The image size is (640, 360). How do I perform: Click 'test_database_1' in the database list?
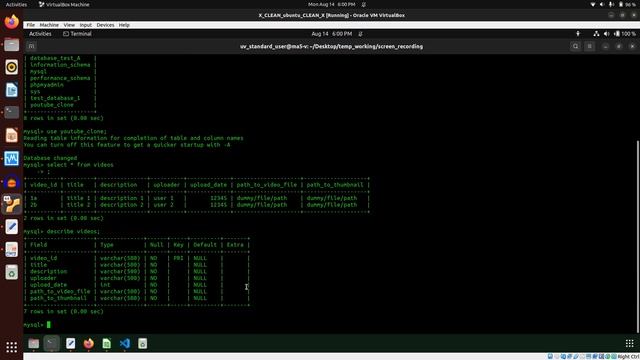coord(55,98)
